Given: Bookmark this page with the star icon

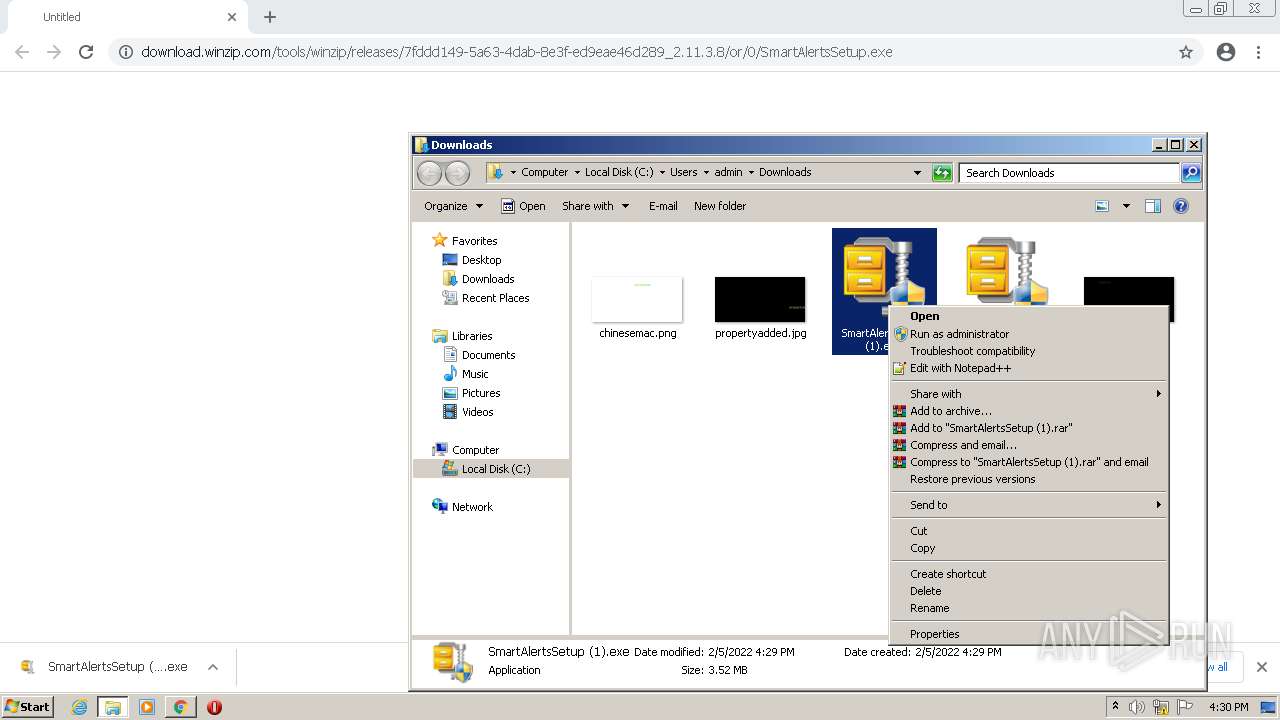Looking at the screenshot, I should tap(1186, 52).
